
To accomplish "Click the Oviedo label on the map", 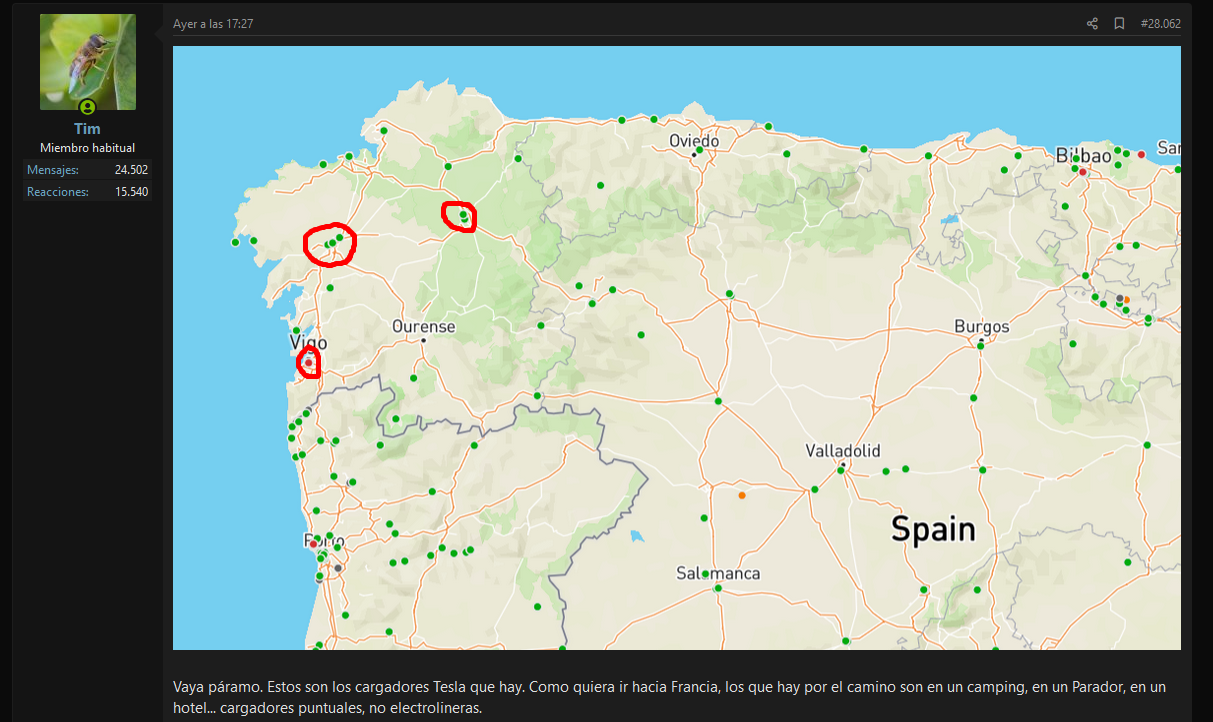I will pyautogui.click(x=694, y=141).
